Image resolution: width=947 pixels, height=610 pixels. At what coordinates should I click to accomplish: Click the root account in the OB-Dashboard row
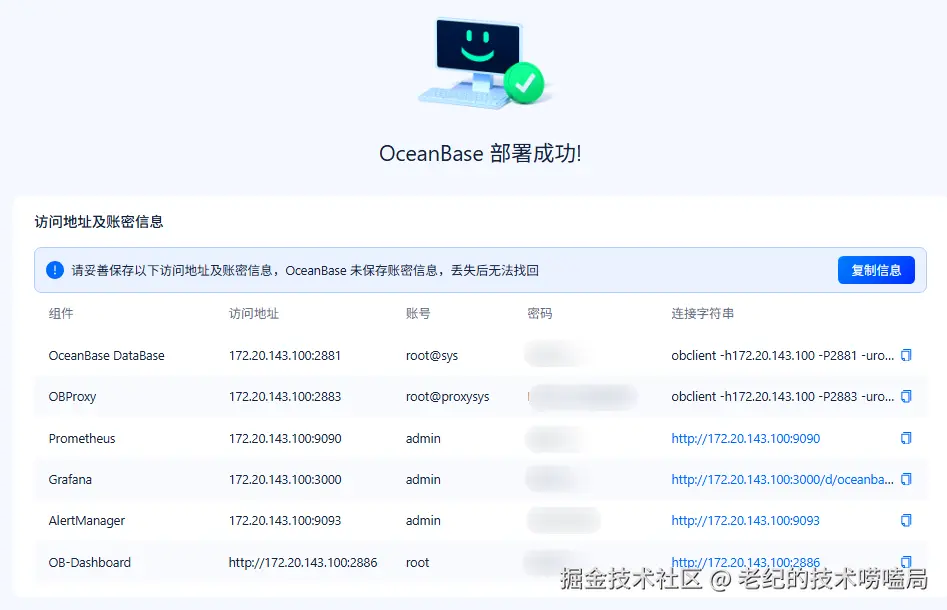click(417, 562)
